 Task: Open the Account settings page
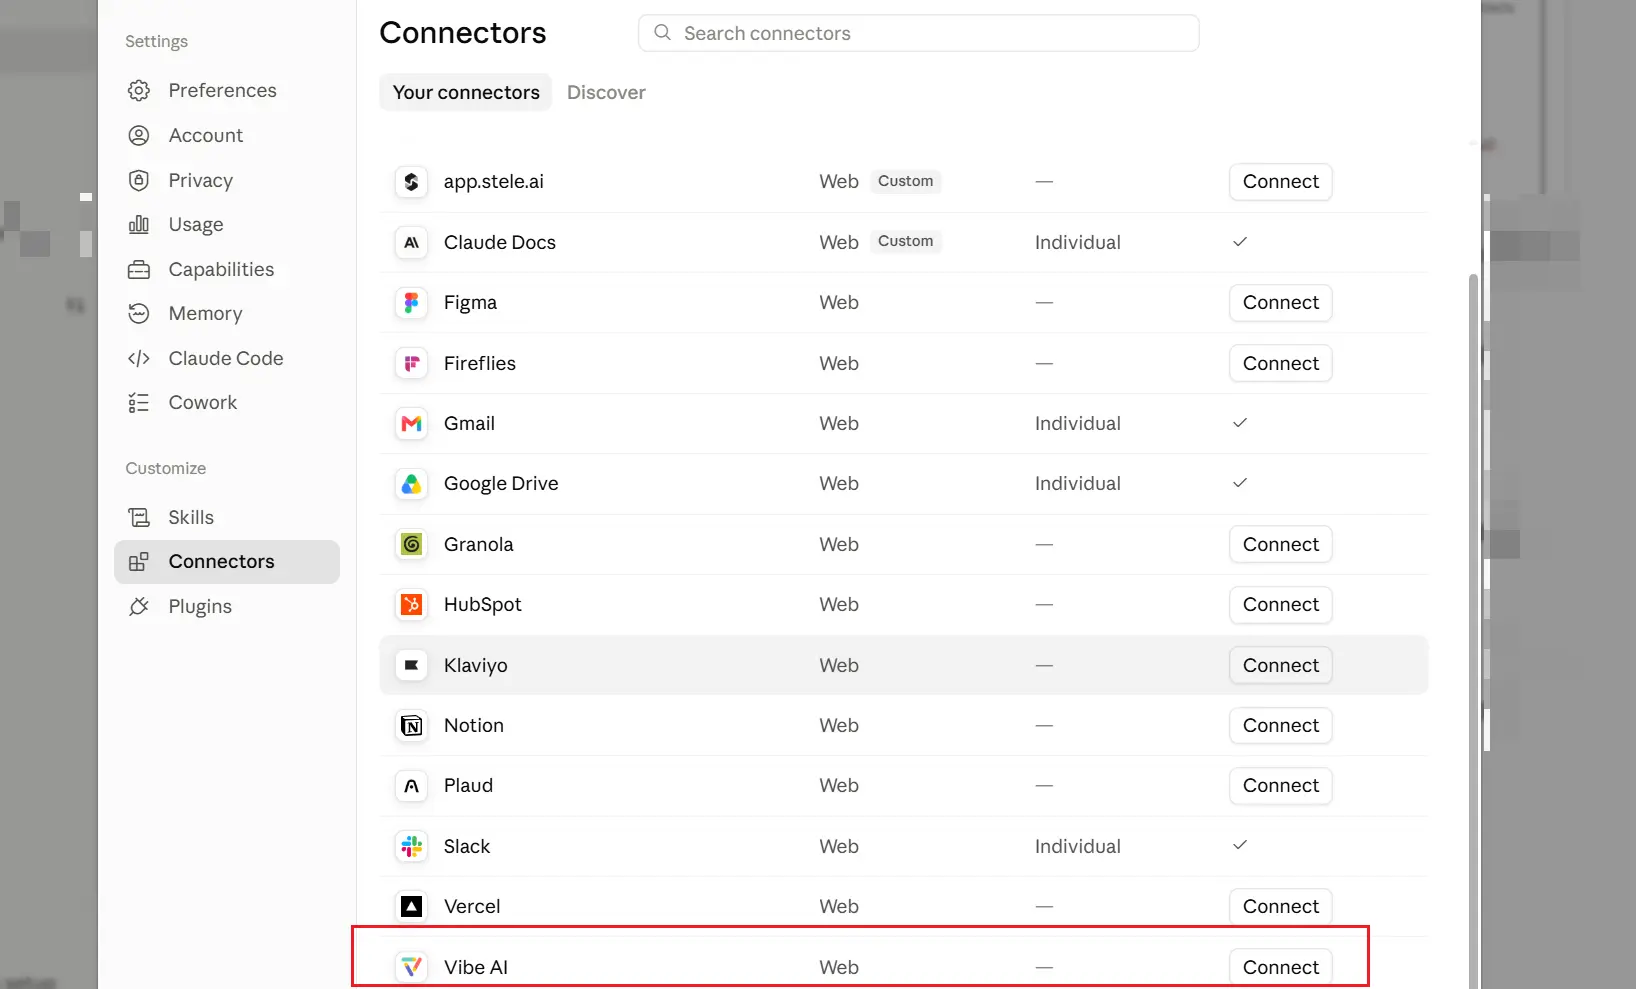click(x=227, y=135)
